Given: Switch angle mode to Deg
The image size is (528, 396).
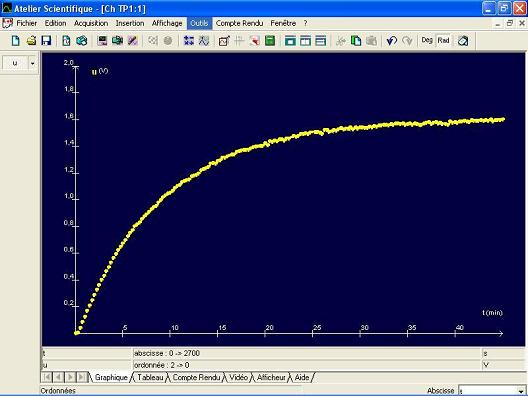Looking at the screenshot, I should [427, 40].
